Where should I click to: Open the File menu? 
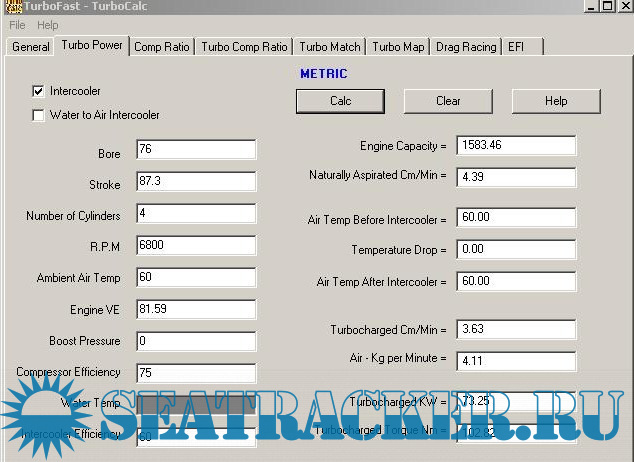click(17, 25)
